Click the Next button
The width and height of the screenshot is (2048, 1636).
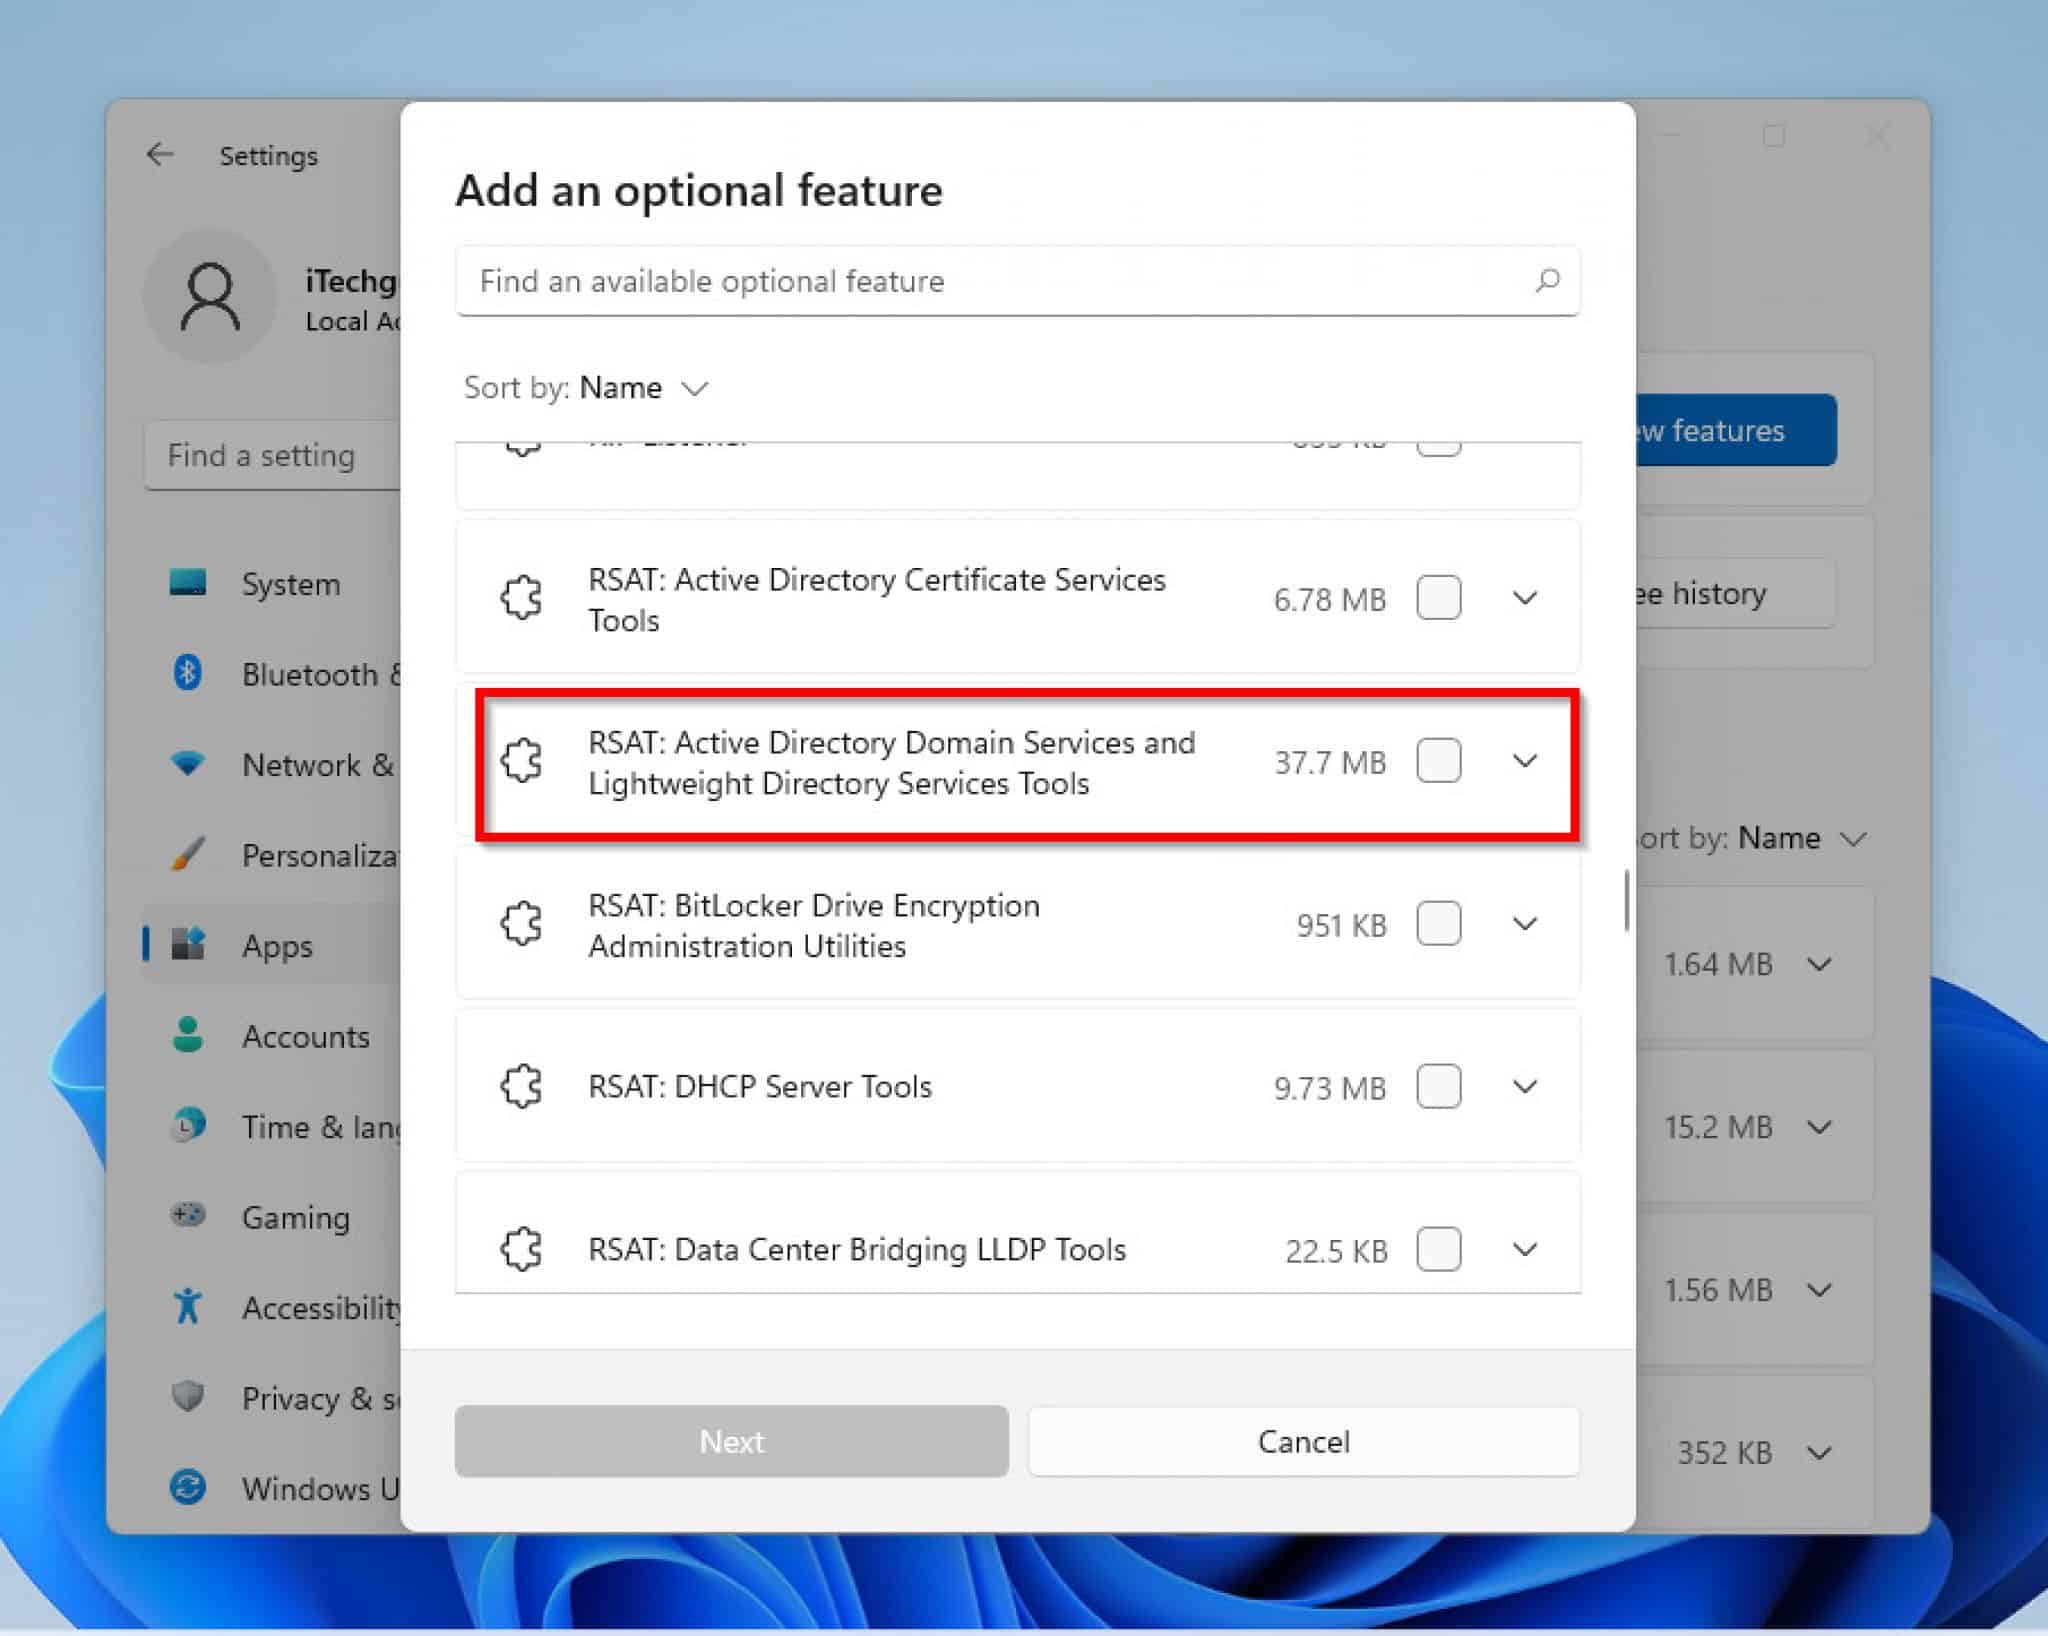[x=731, y=1441]
